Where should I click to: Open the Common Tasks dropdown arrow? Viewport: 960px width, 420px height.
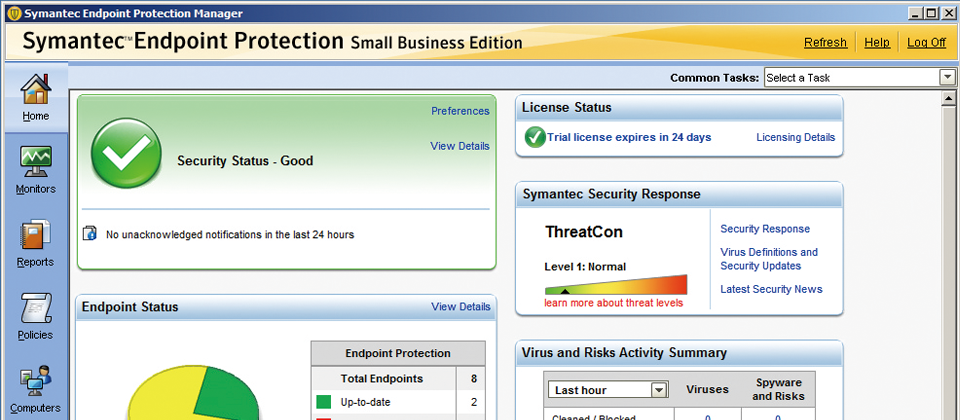click(947, 77)
